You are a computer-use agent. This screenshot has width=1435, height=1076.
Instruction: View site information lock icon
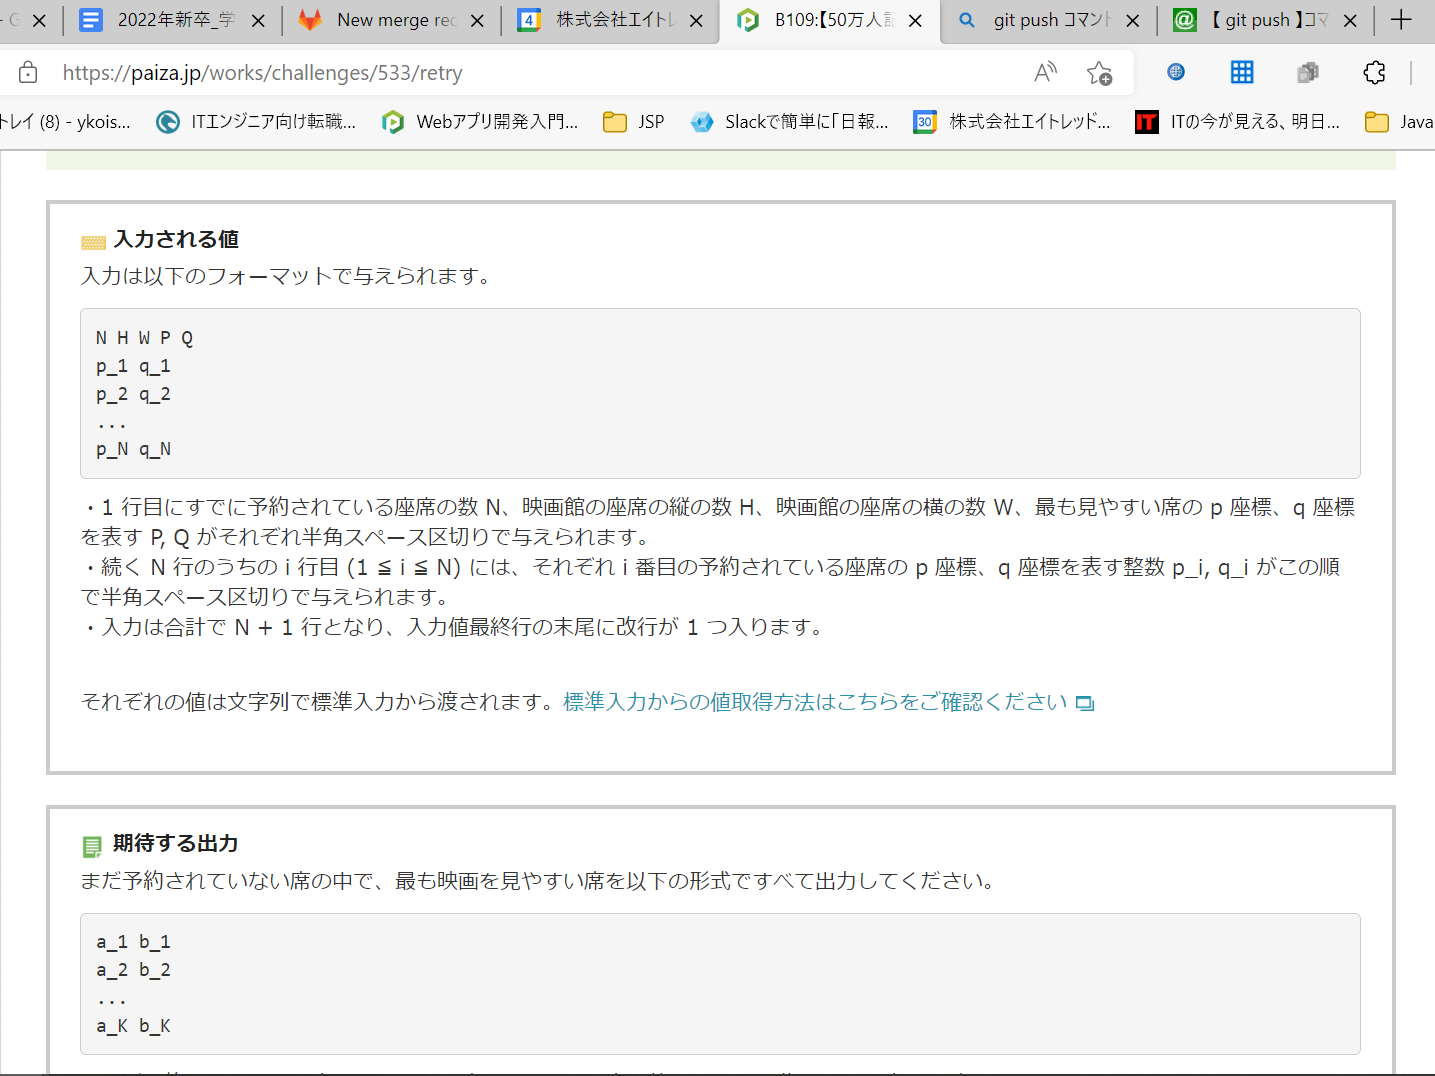click(x=28, y=72)
